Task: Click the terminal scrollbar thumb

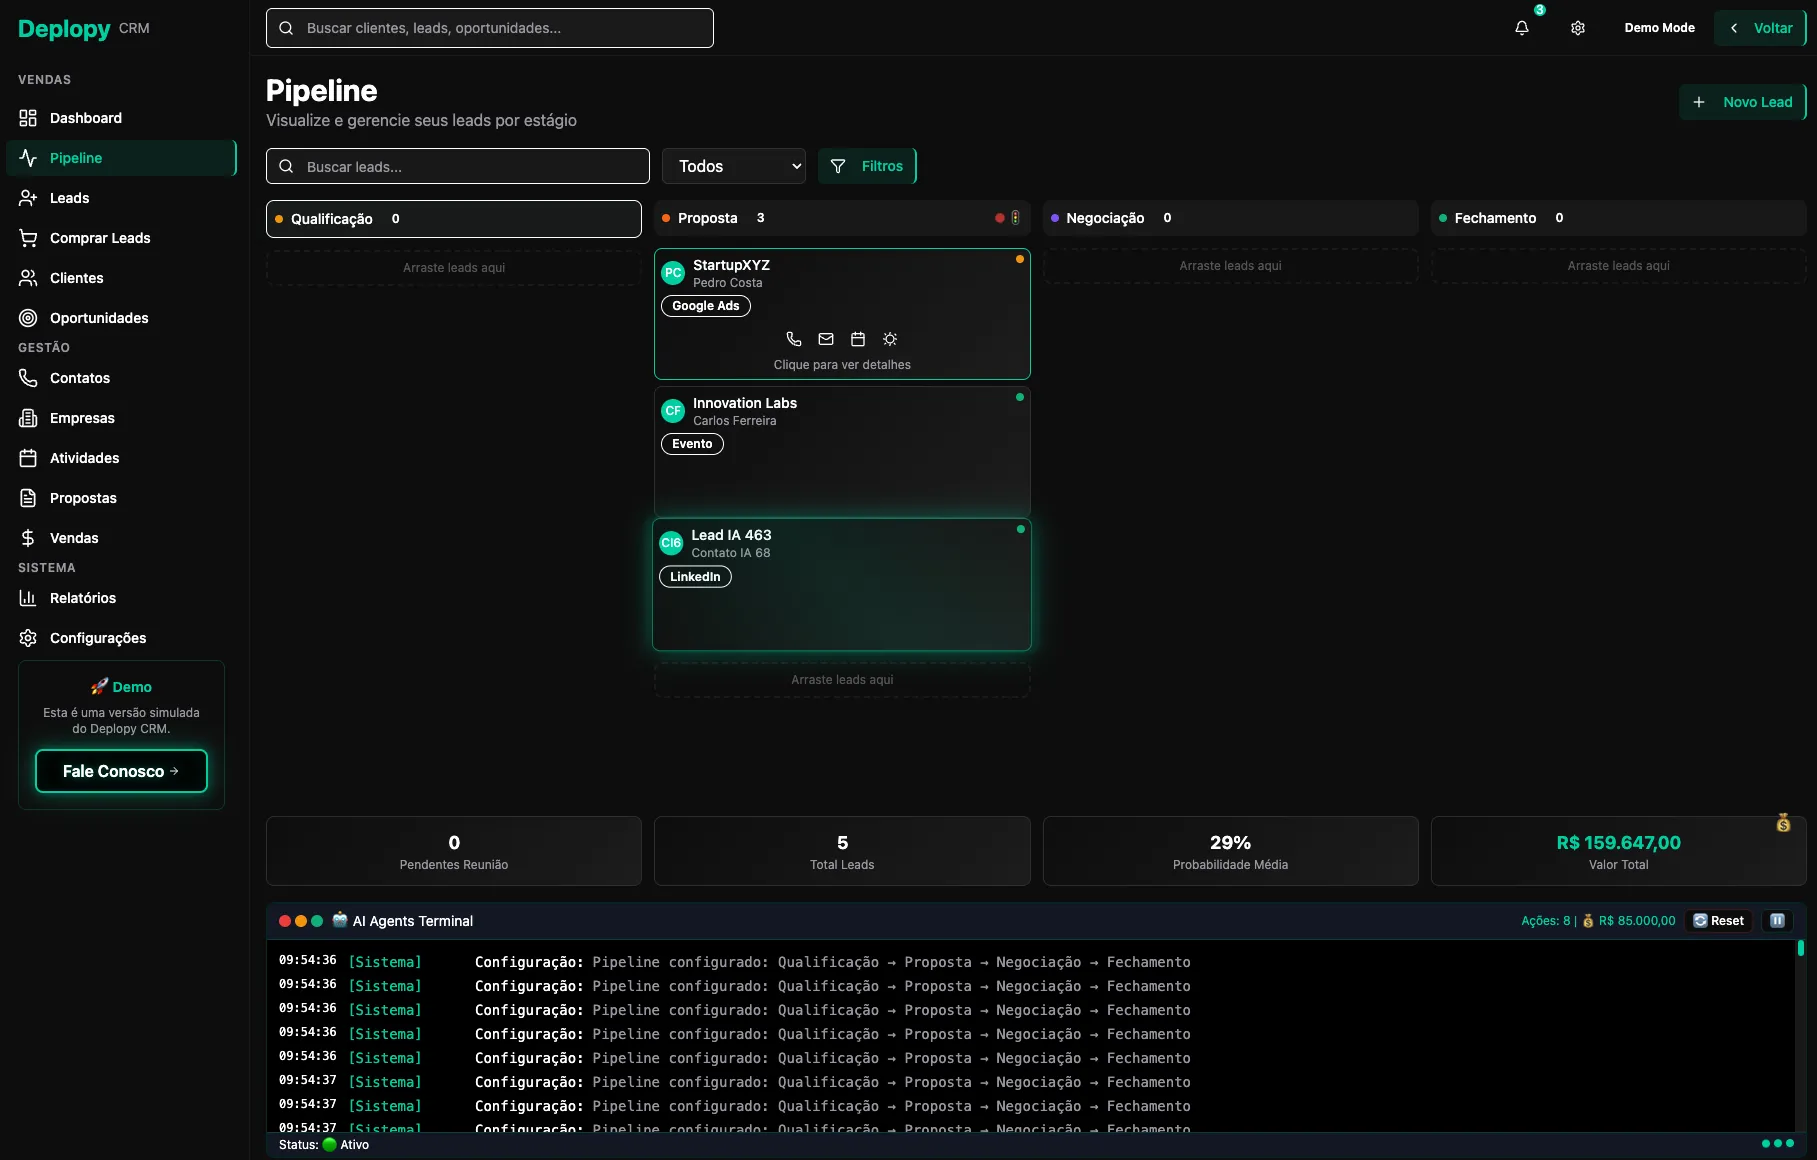Action: tap(1800, 948)
